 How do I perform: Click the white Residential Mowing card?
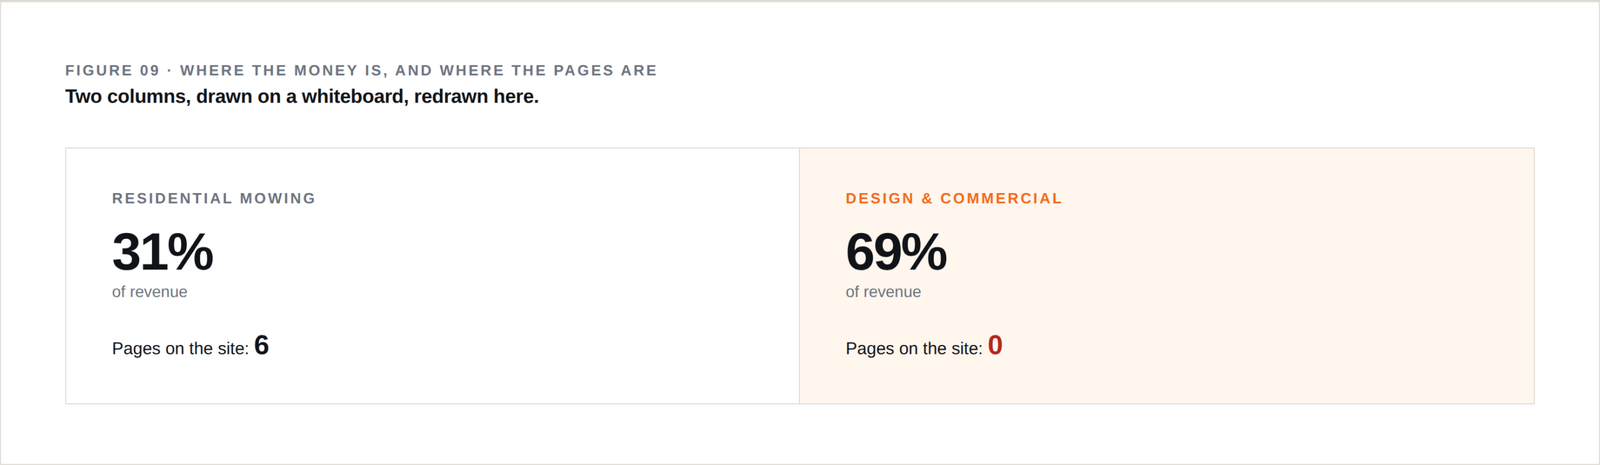click(x=433, y=276)
